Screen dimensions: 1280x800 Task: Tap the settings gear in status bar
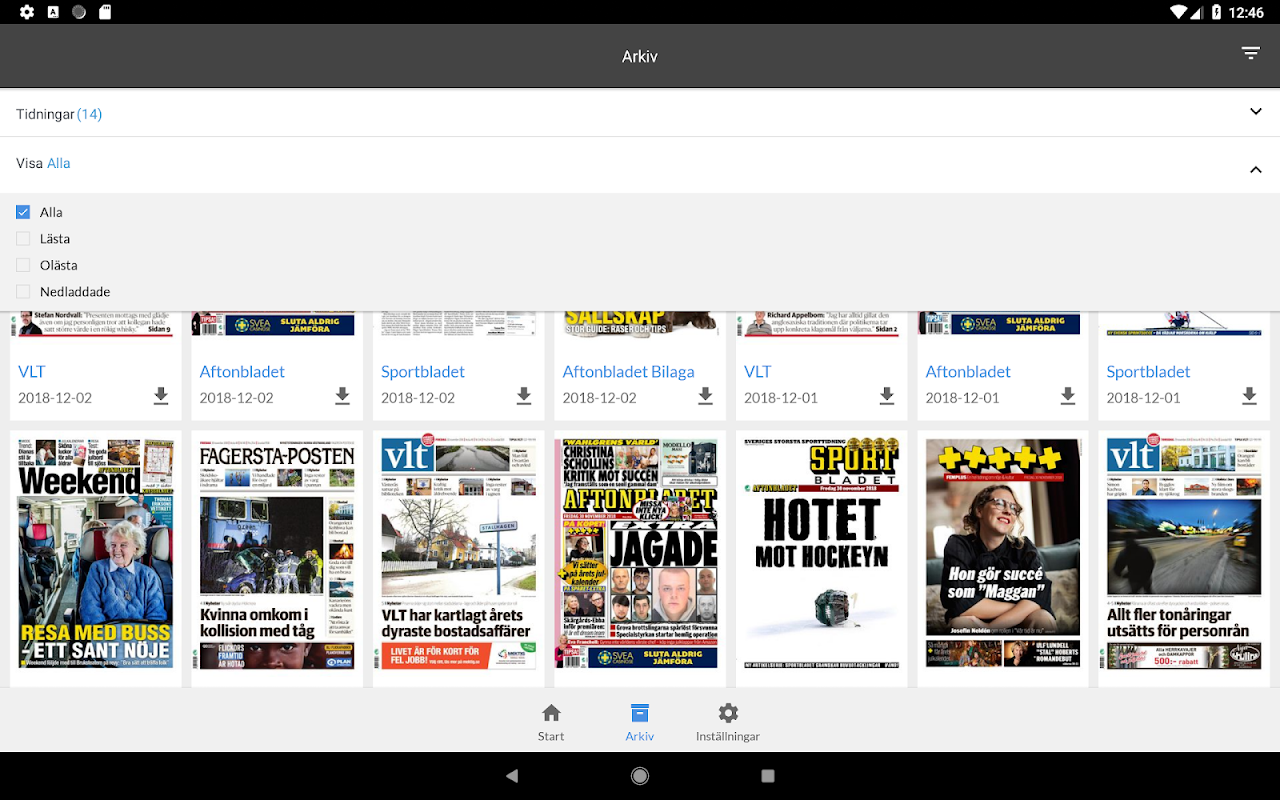[27, 12]
